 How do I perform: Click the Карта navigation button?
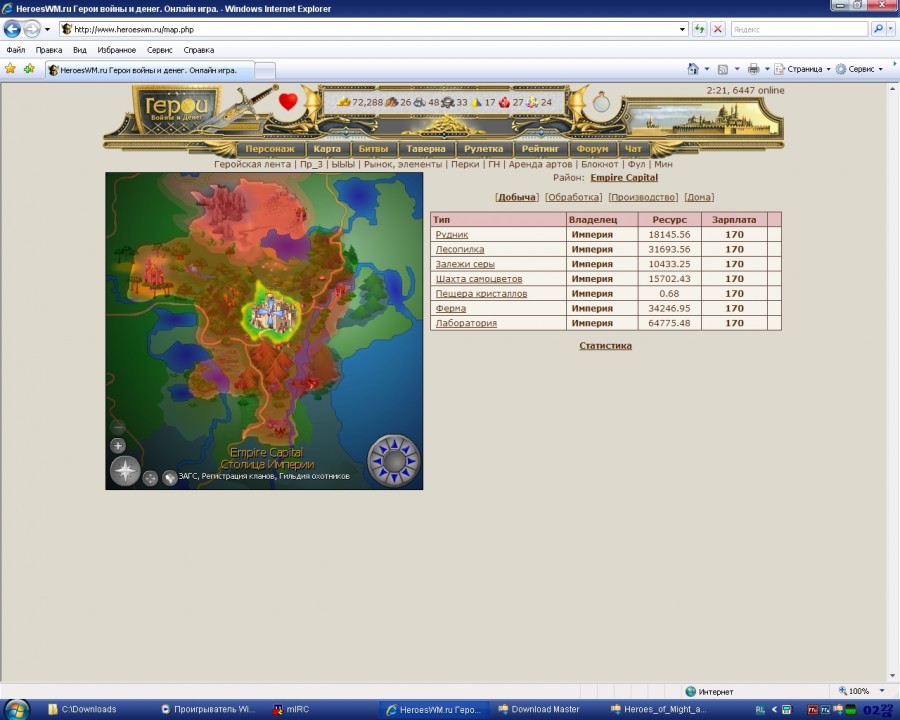(327, 149)
